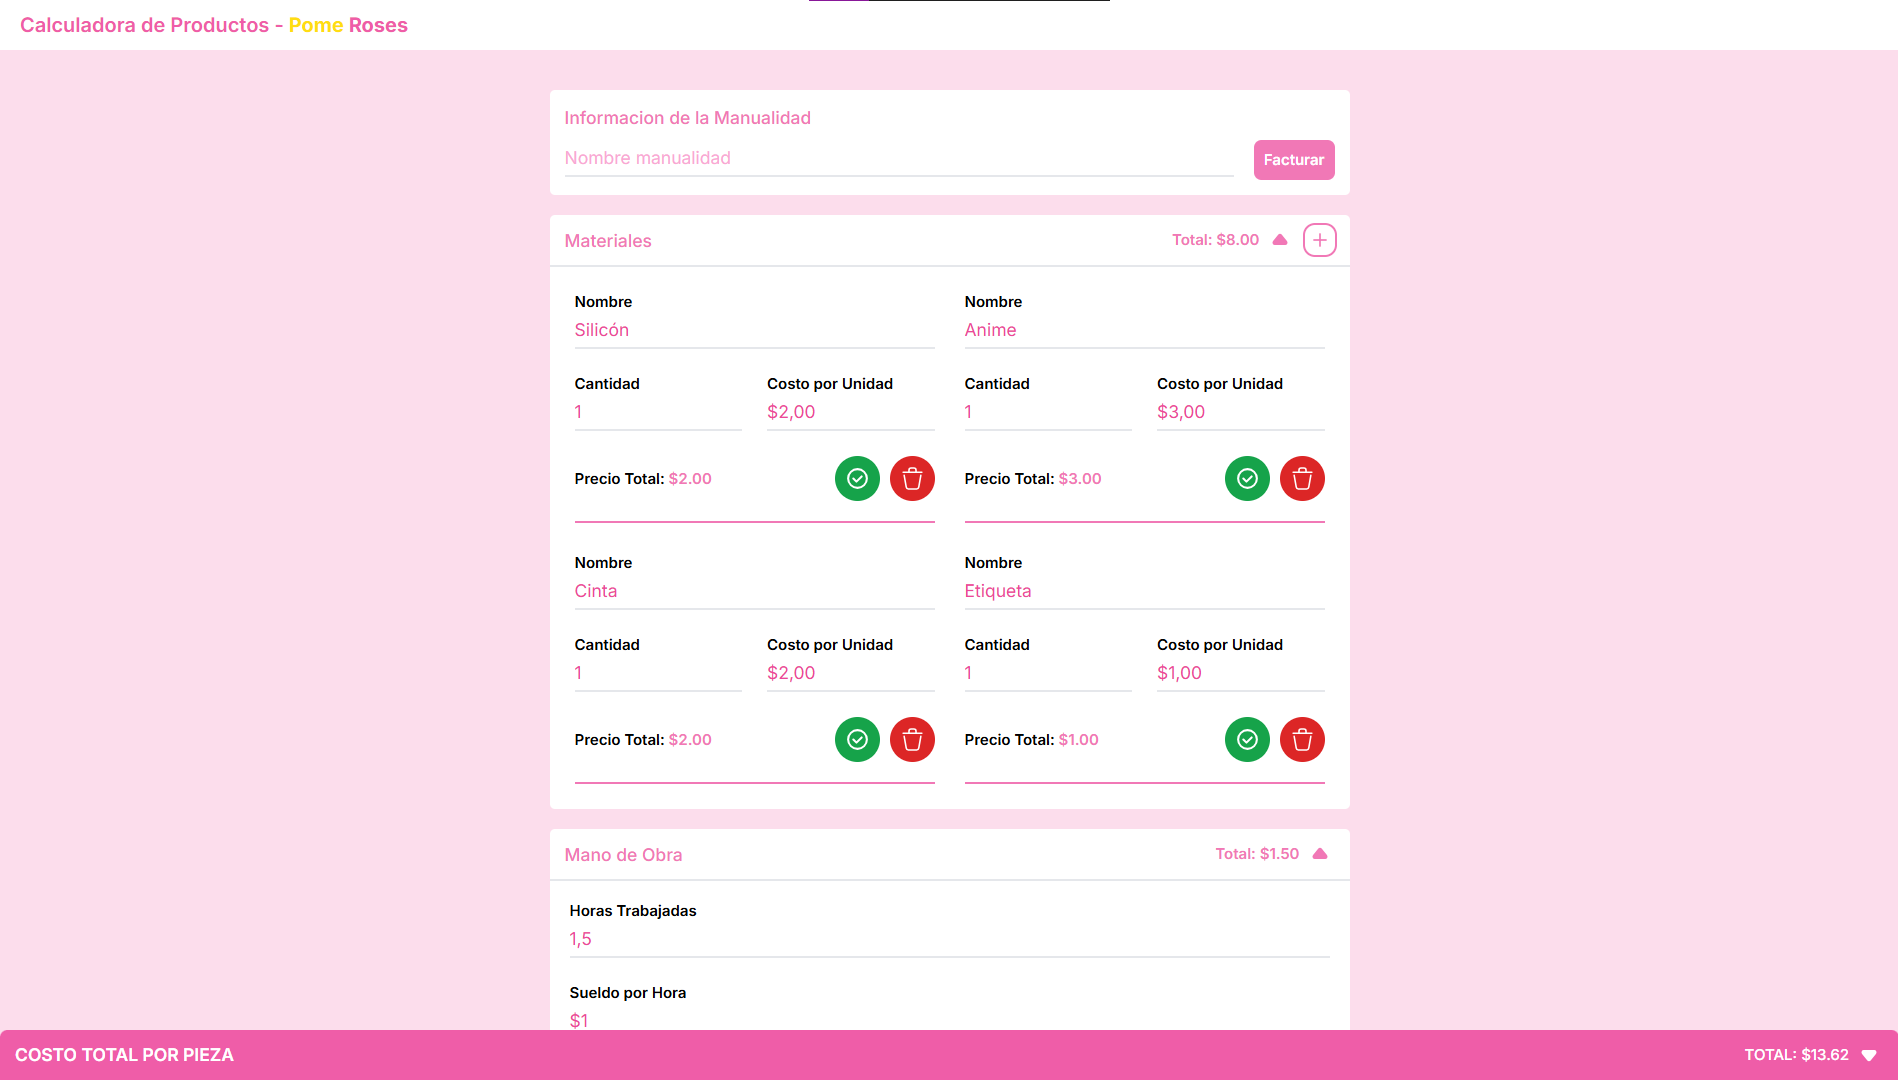Focus the Nombre manualidad input field

pos(898,159)
